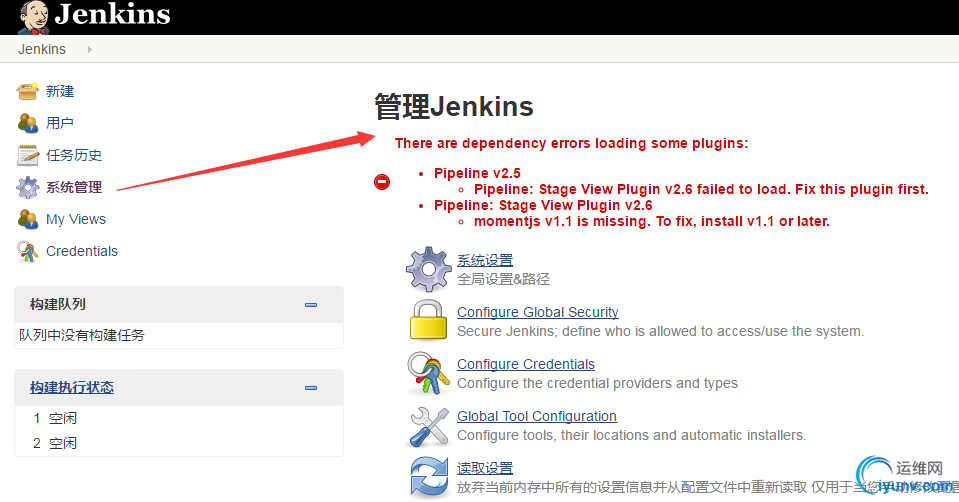
Task: Open the Credentials sidebar link
Action: 82,251
